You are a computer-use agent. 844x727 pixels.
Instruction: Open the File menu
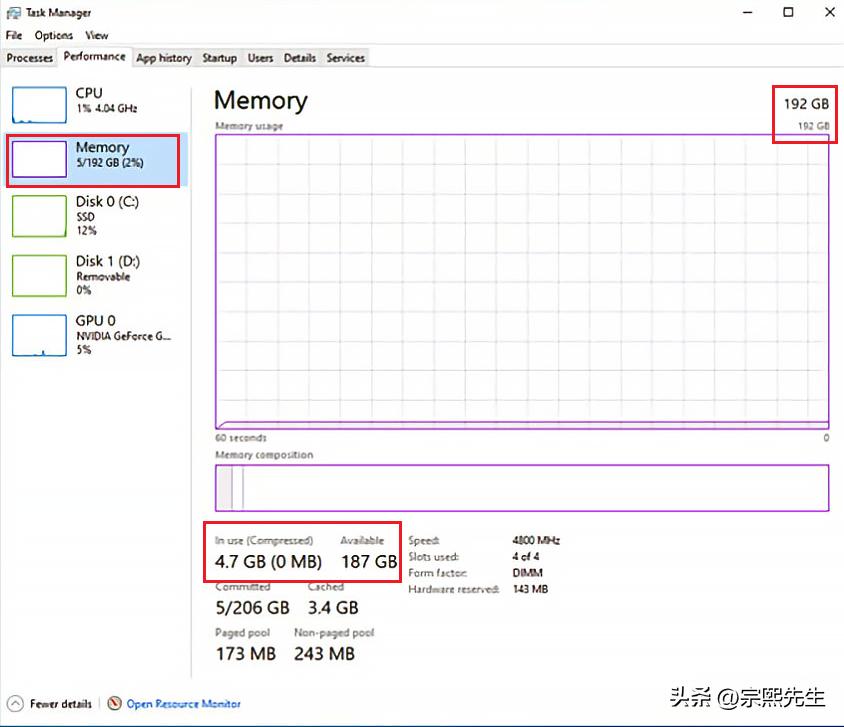click(x=14, y=35)
